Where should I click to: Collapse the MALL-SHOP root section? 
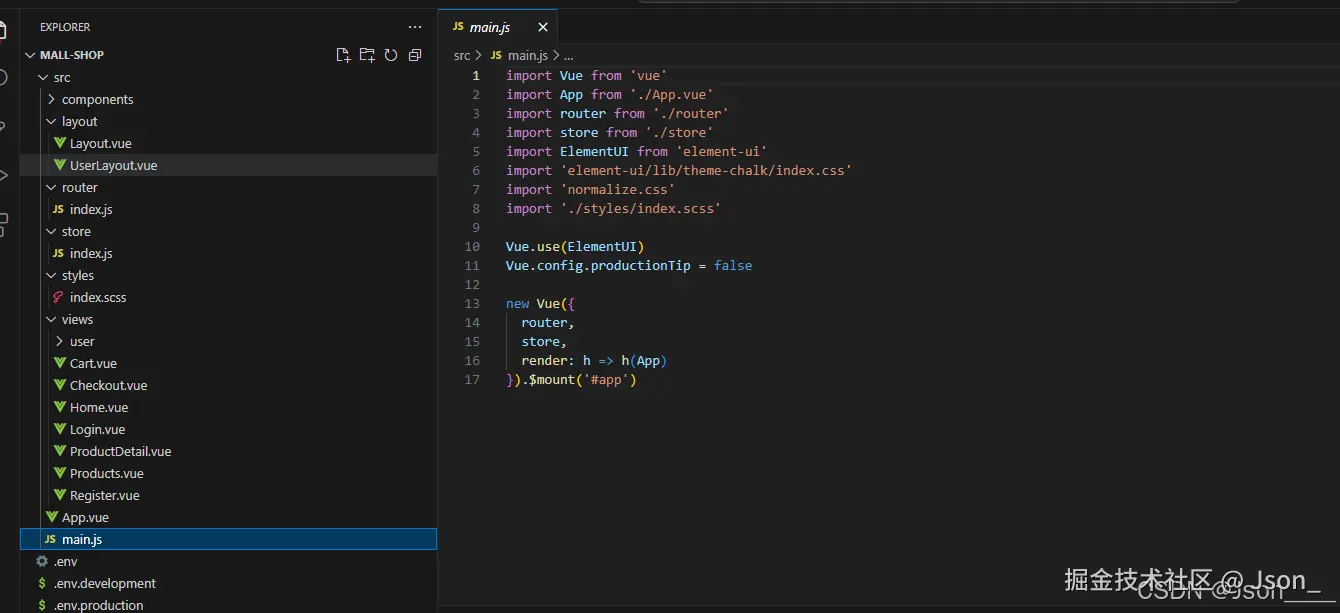click(x=71, y=55)
